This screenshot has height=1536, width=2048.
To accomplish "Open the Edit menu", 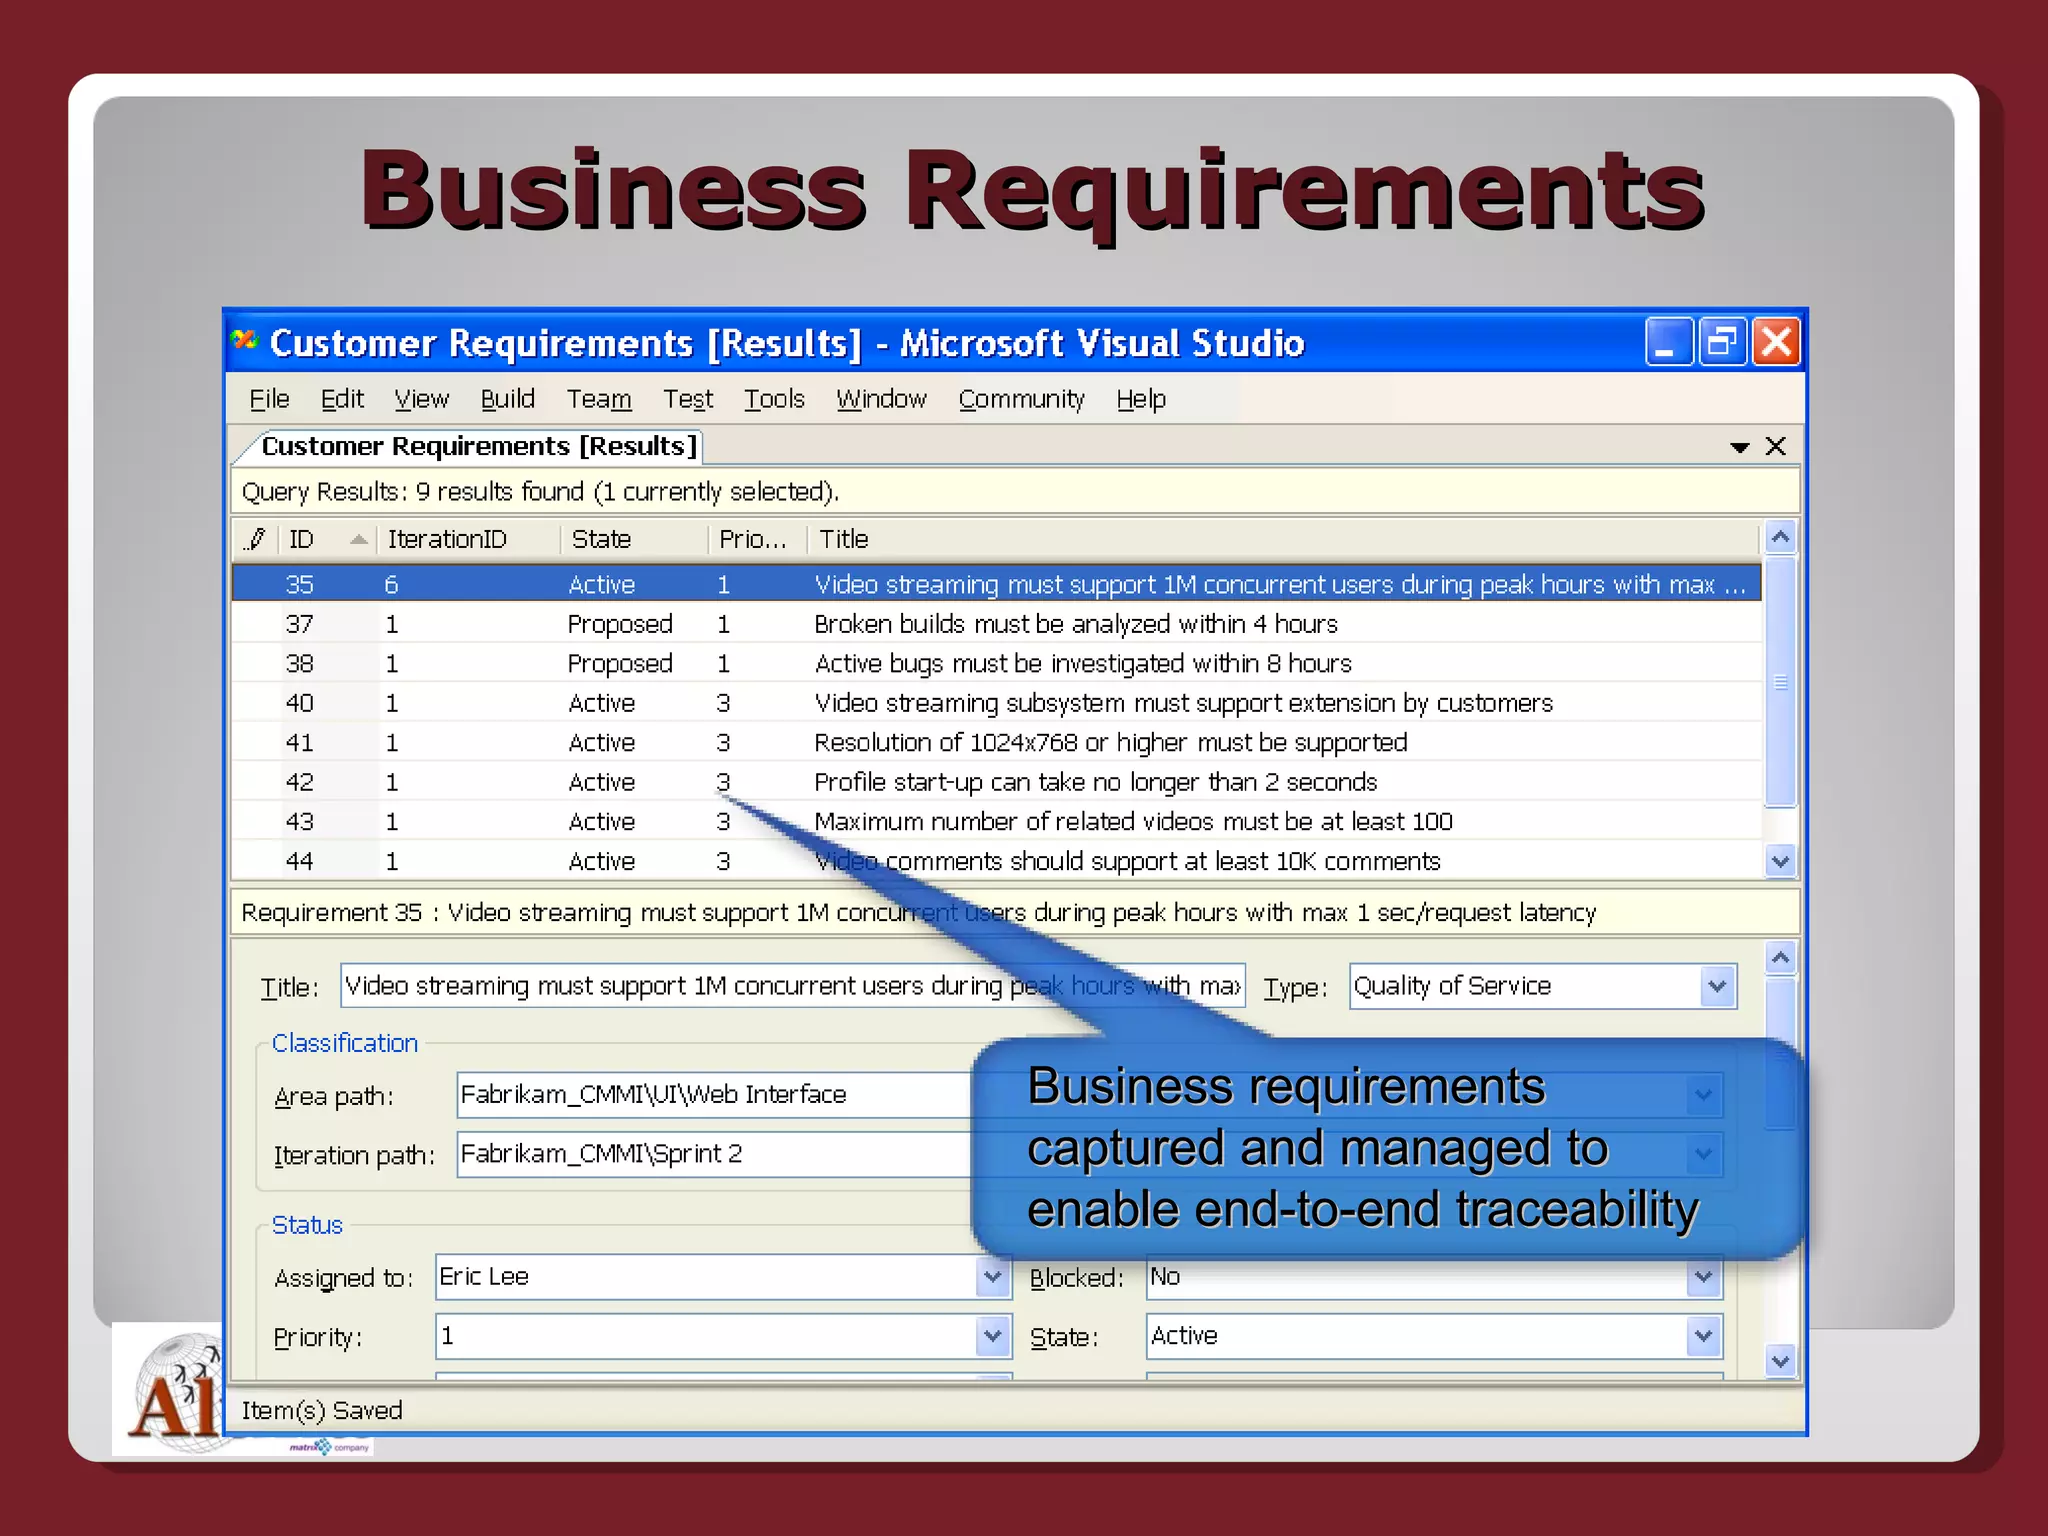I will coord(342,399).
